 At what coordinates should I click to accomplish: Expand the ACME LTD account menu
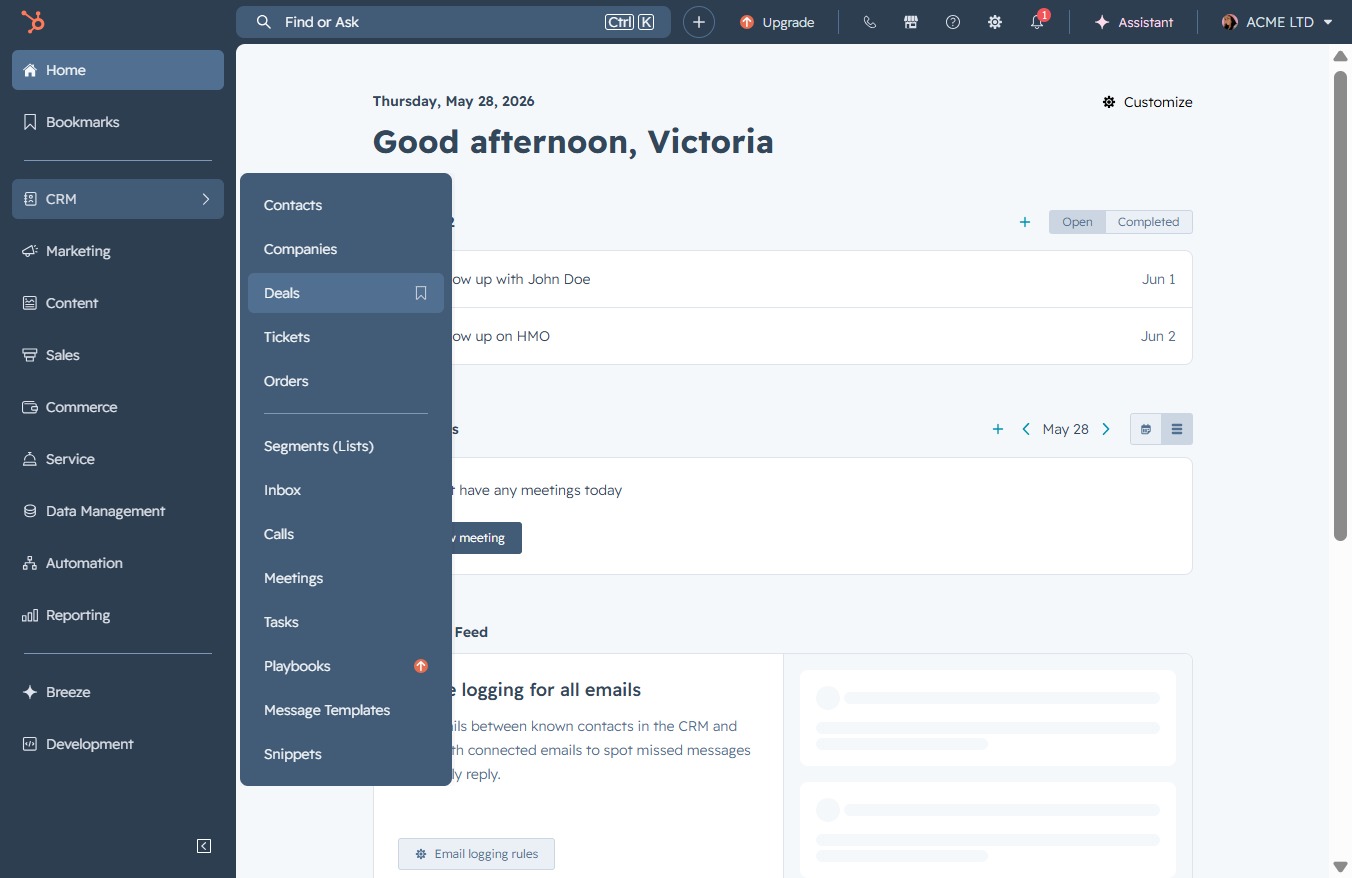coord(1278,22)
